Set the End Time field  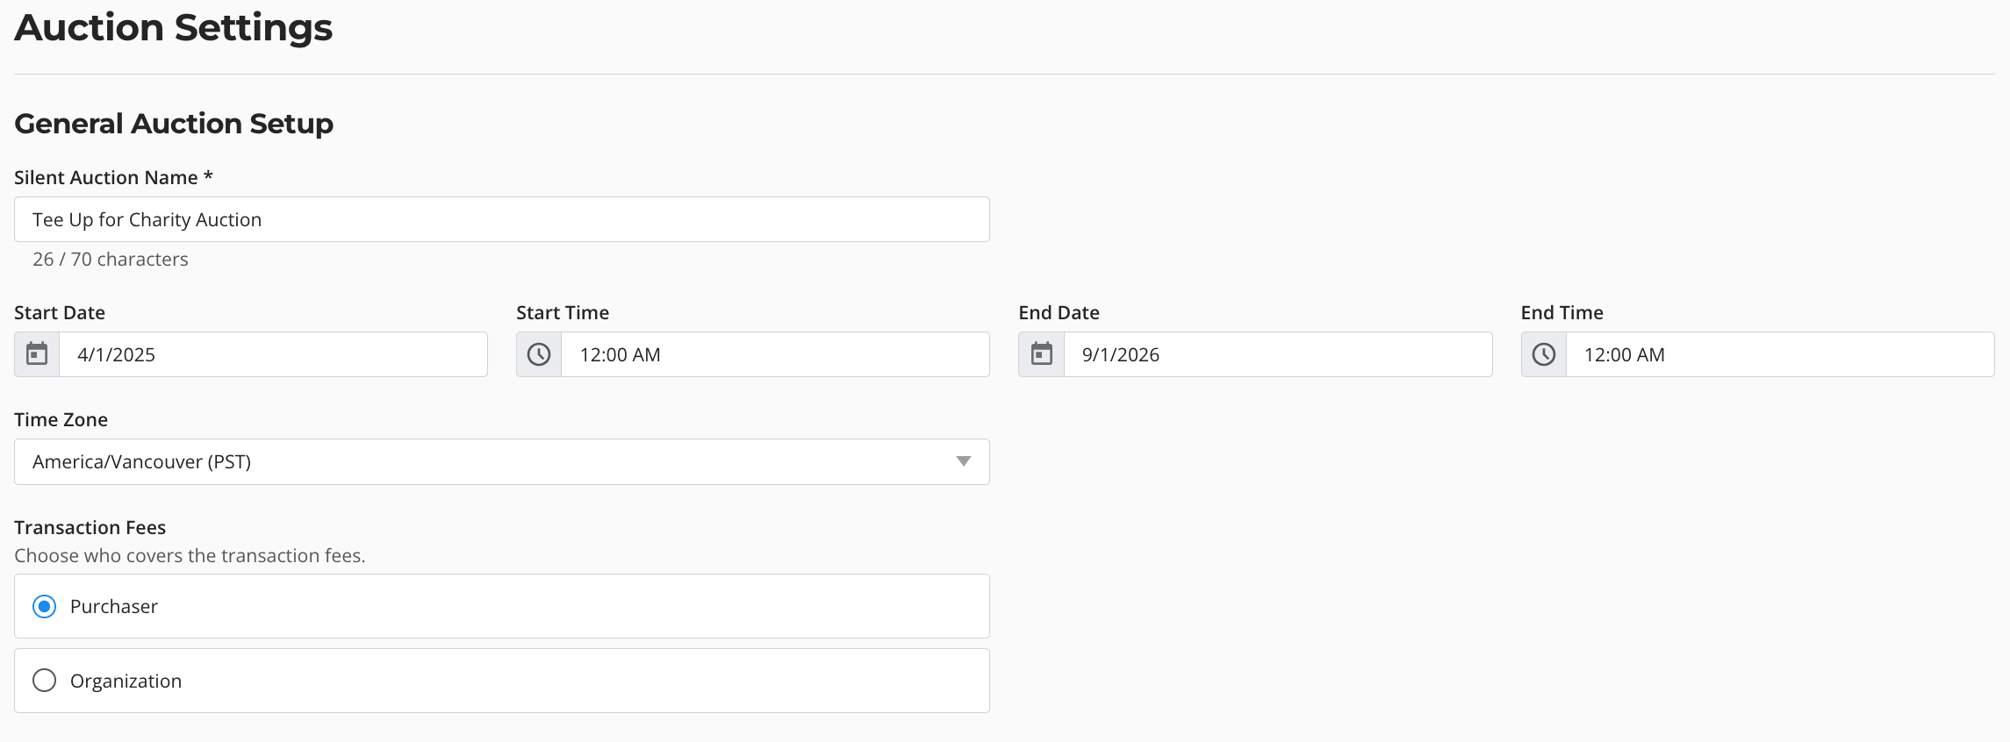pos(1780,354)
